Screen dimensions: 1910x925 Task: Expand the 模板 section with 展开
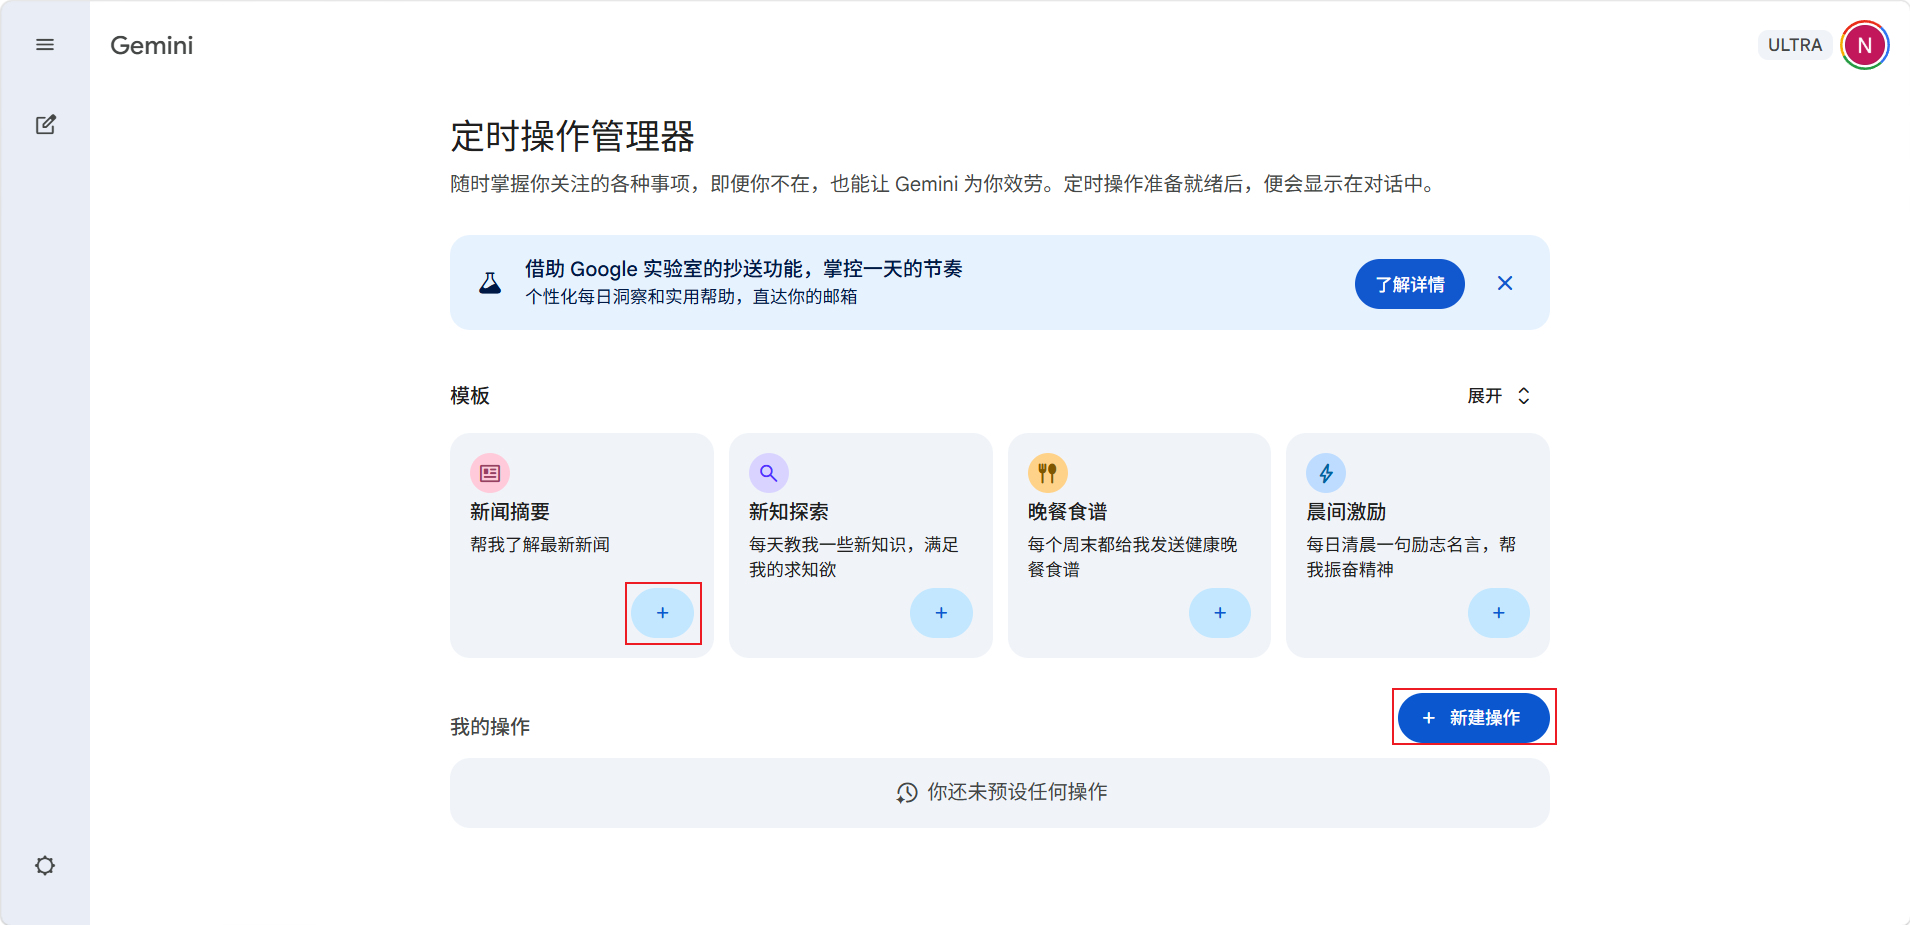coord(1498,396)
